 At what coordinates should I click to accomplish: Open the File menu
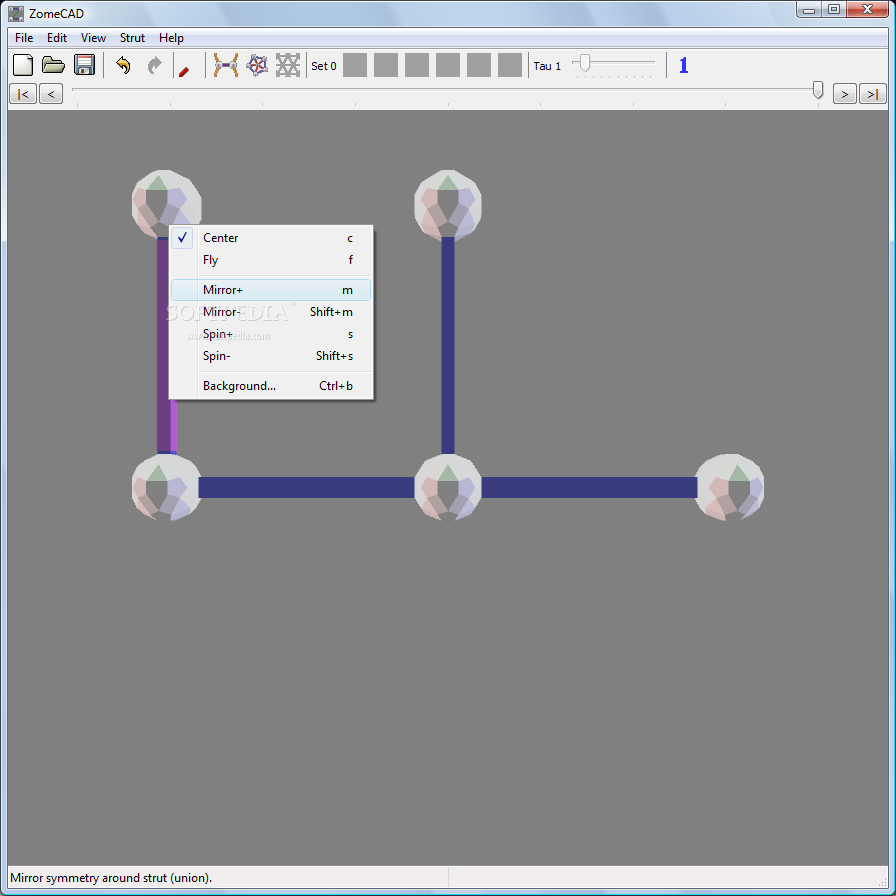tap(24, 38)
